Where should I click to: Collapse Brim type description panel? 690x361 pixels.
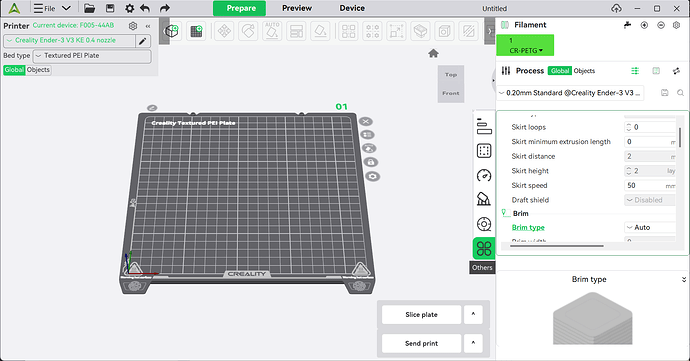click(683, 280)
